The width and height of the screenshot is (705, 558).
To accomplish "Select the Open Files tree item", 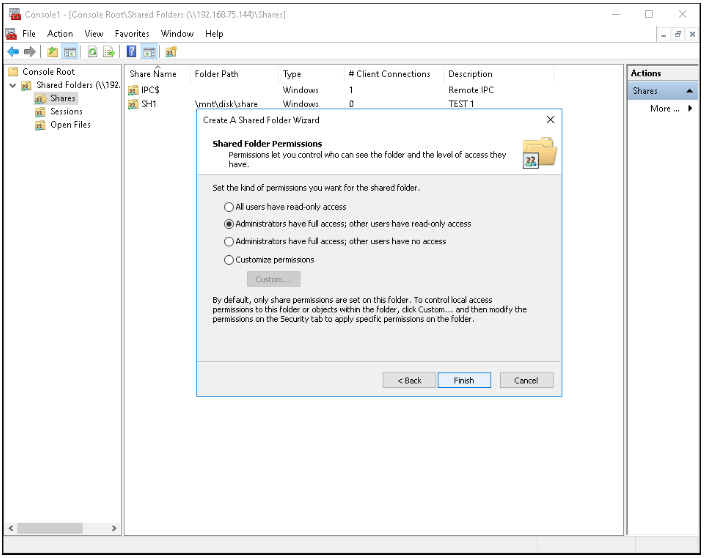I will click(x=70, y=125).
